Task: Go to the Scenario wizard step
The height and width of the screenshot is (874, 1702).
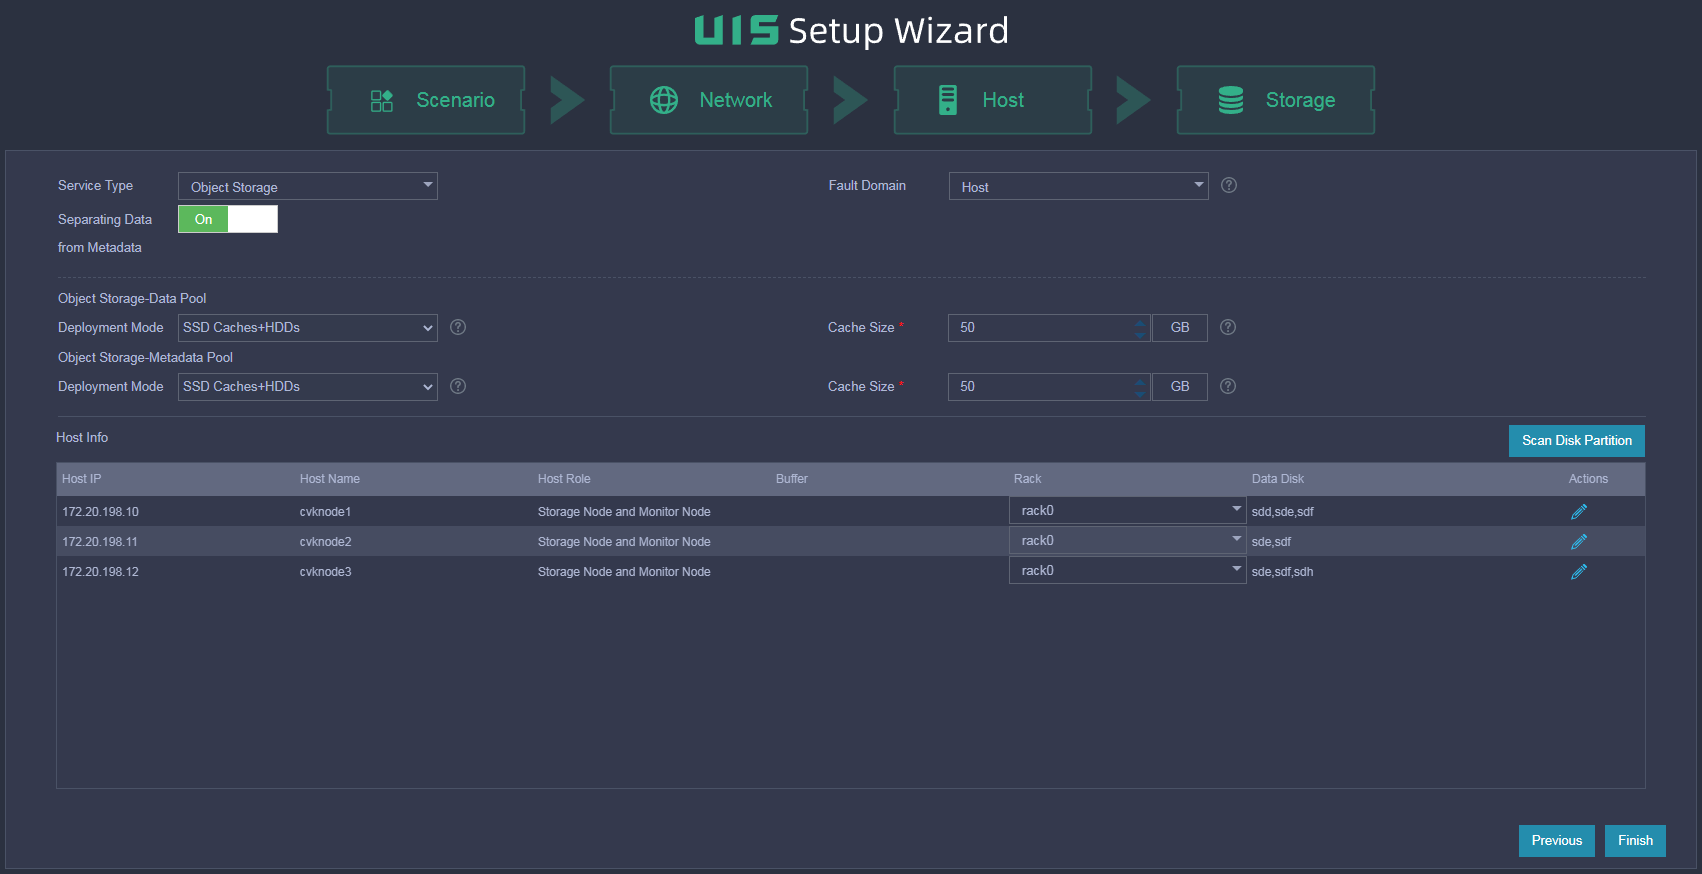Action: tap(426, 100)
